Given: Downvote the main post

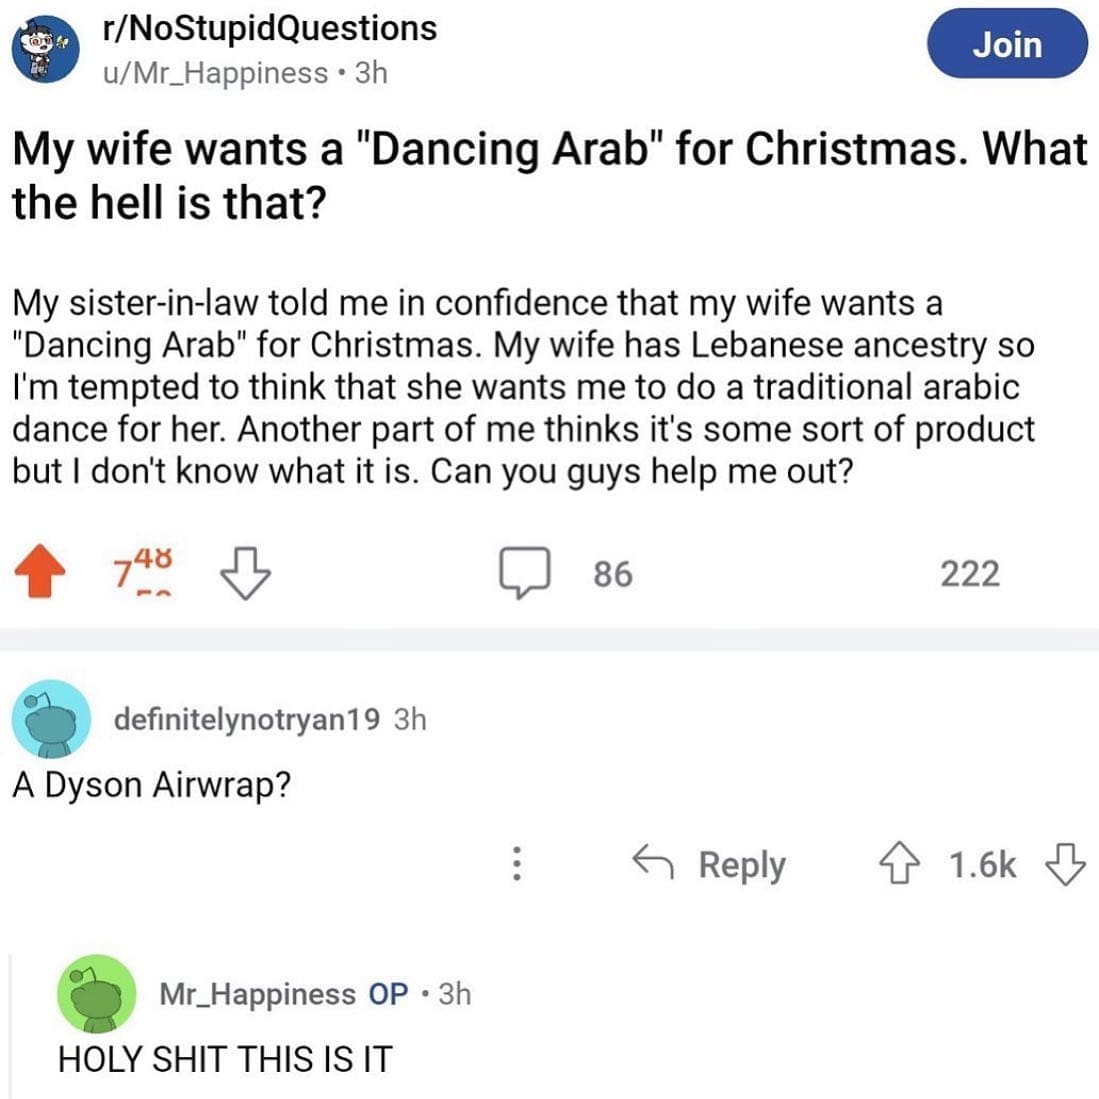Looking at the screenshot, I should point(245,575).
